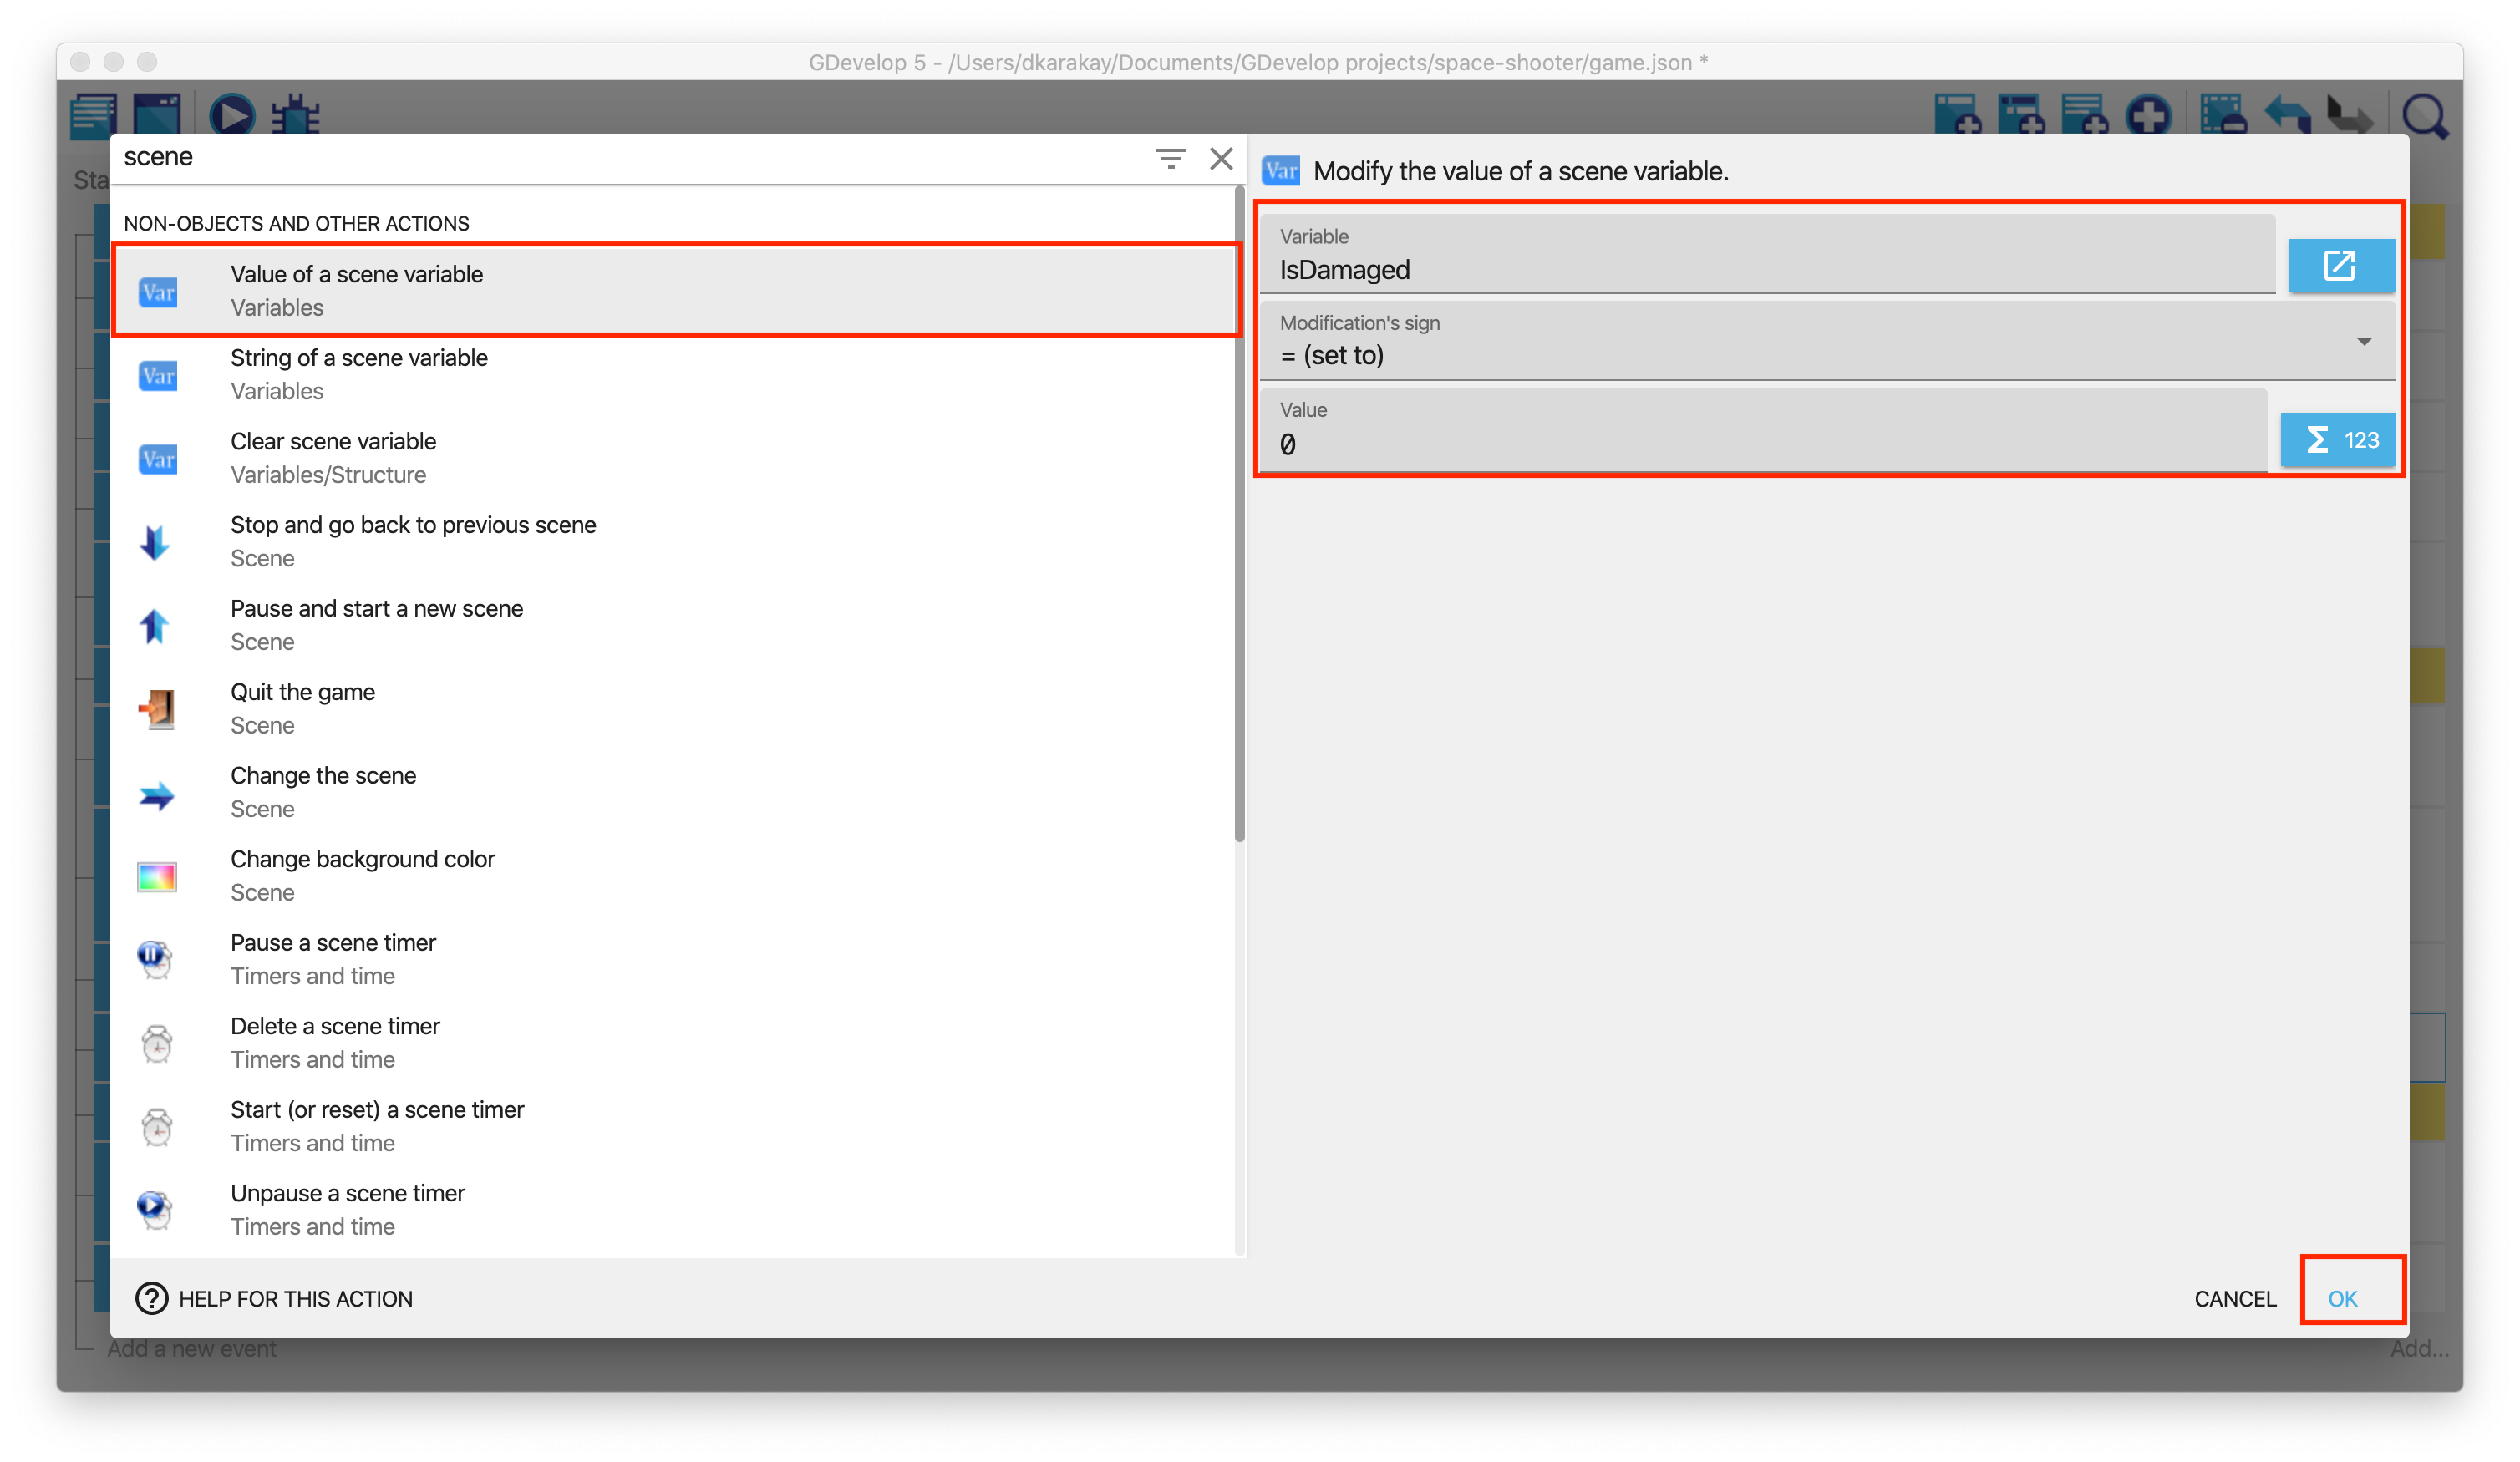2520x1462 pixels.
Task: Open the expression editor sigma 123 button
Action: pos(2337,440)
